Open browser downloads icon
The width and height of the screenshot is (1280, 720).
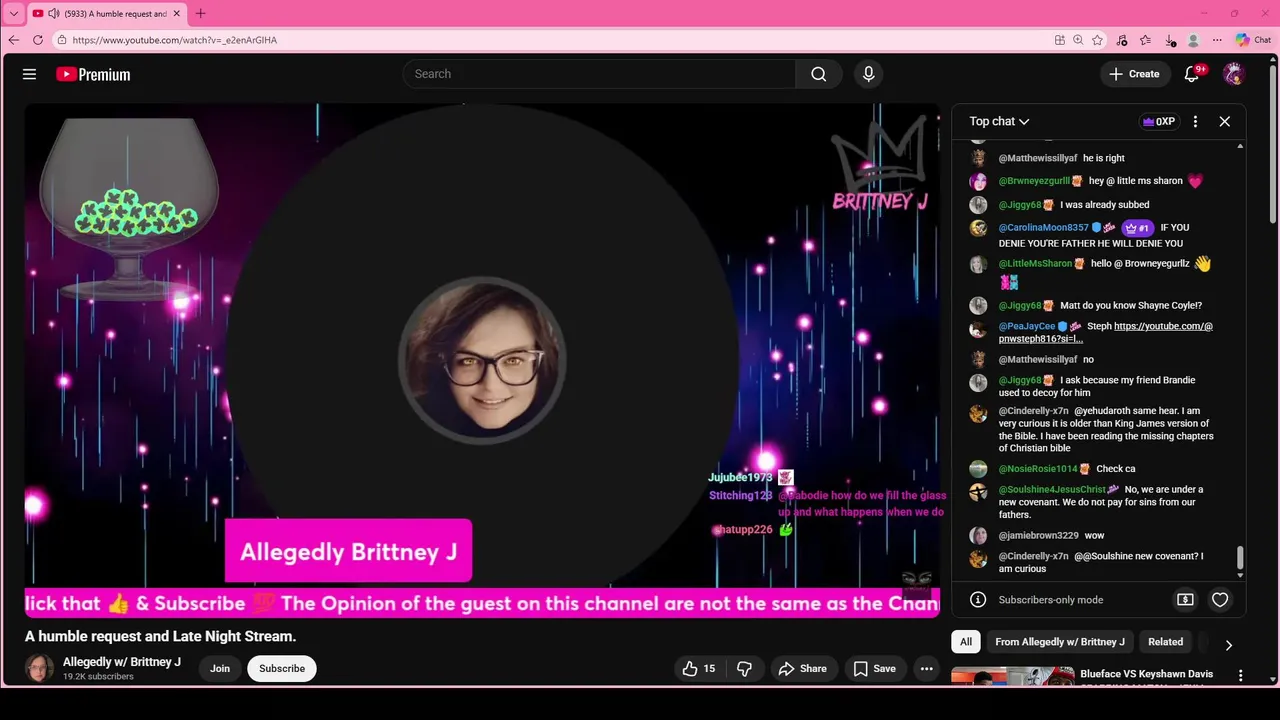pos(1170,40)
